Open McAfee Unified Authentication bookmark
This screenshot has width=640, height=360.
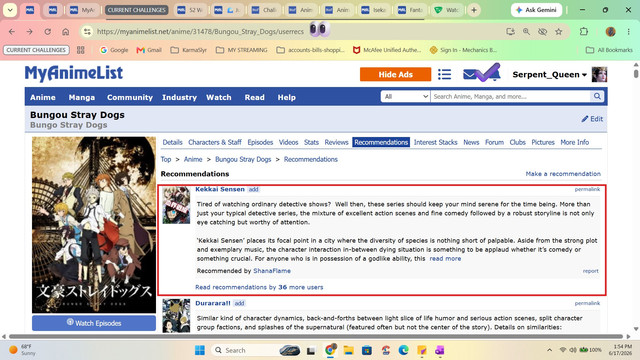tap(387, 50)
